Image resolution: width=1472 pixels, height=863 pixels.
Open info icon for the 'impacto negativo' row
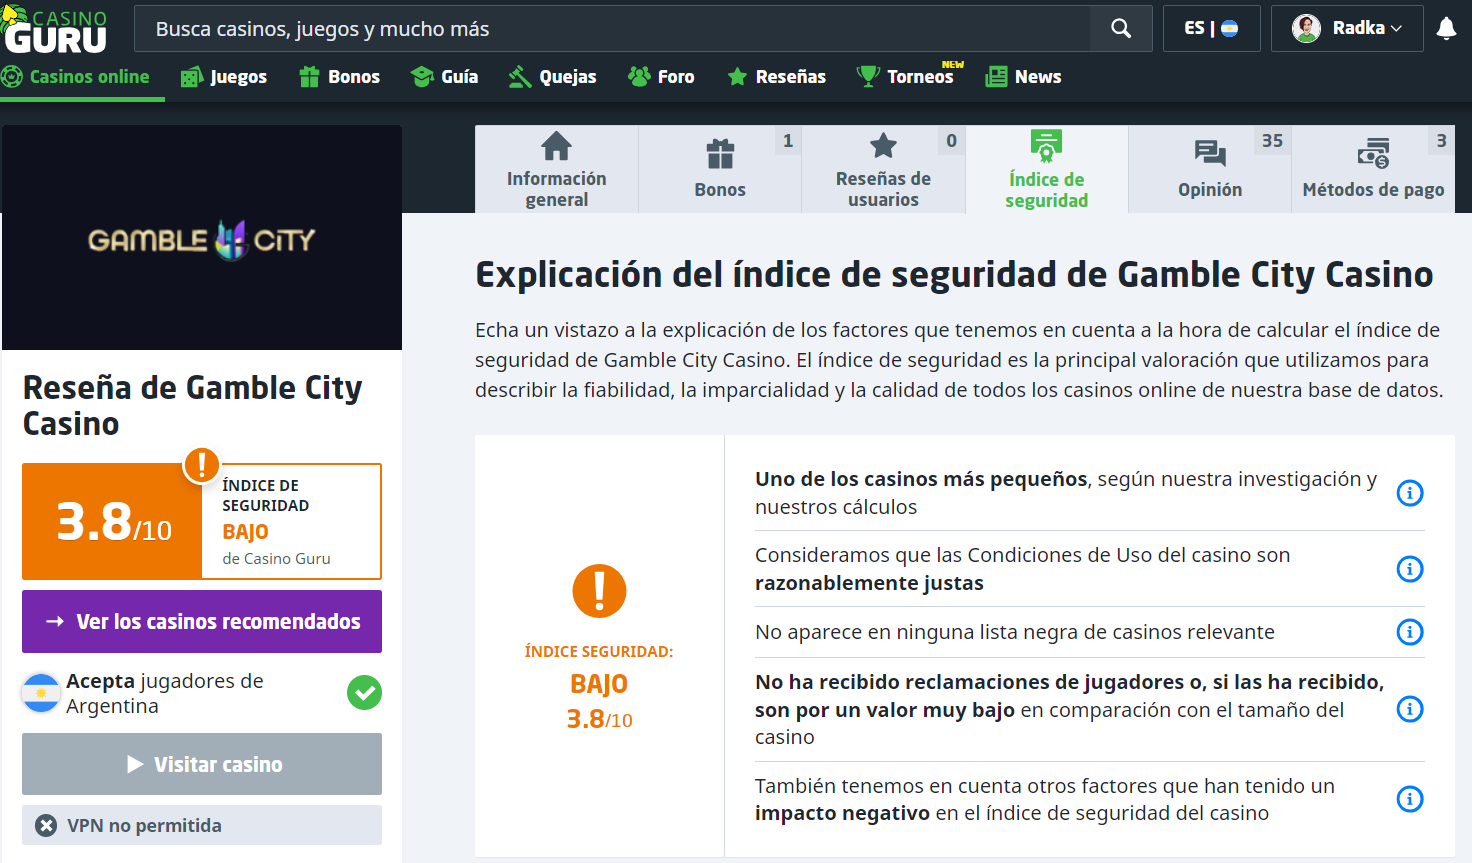tap(1409, 799)
